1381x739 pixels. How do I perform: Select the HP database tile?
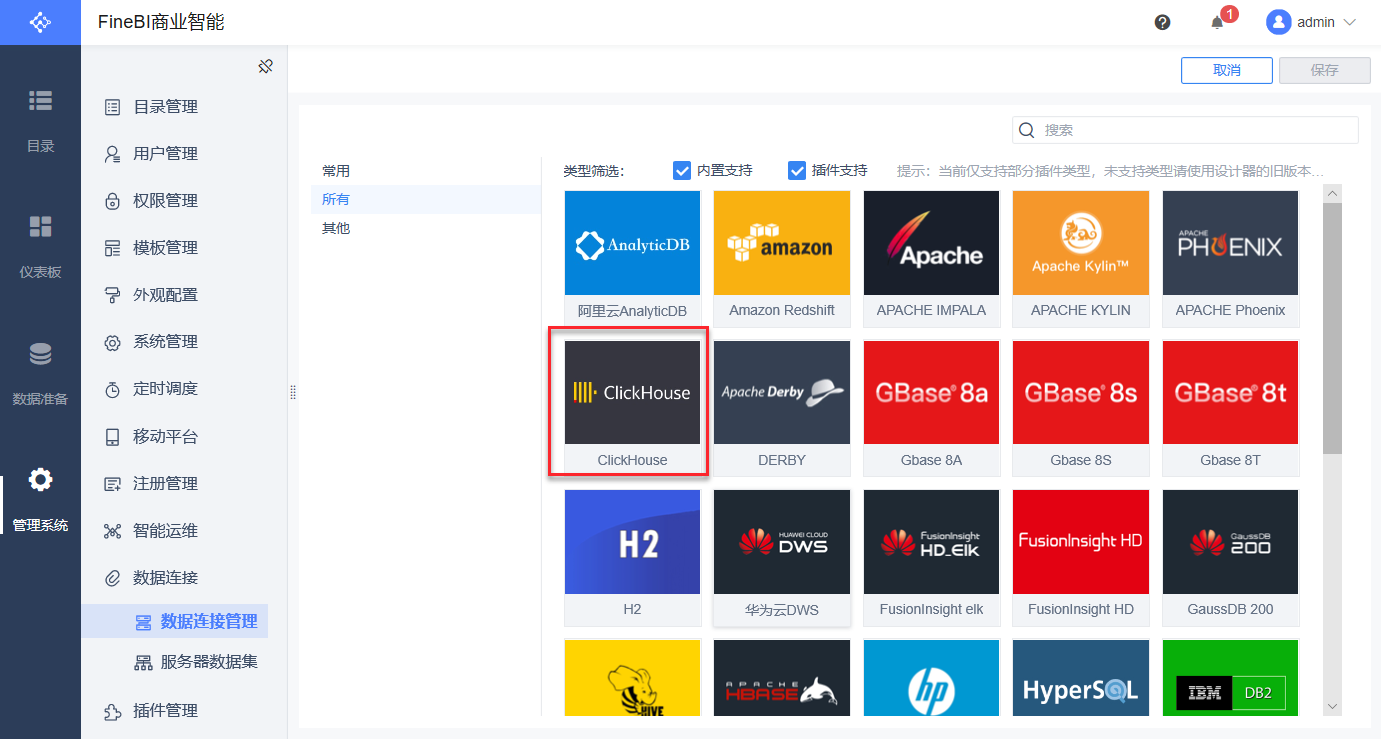tap(931, 678)
